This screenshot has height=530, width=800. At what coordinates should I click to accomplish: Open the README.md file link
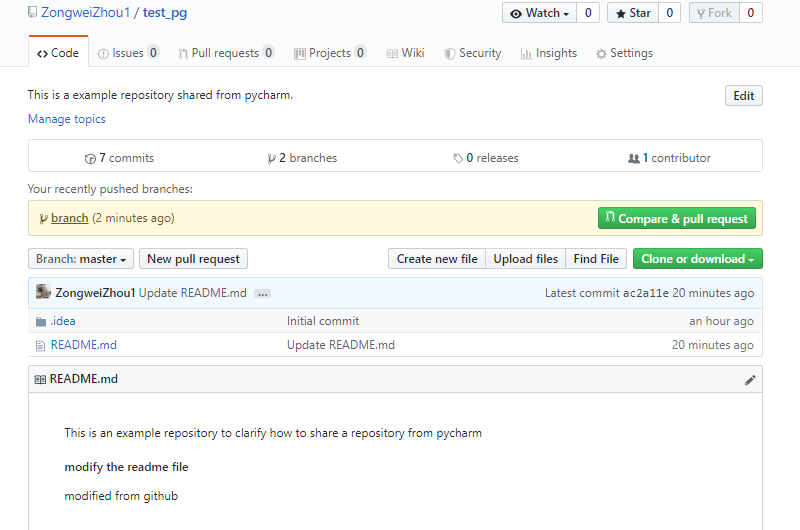84,345
